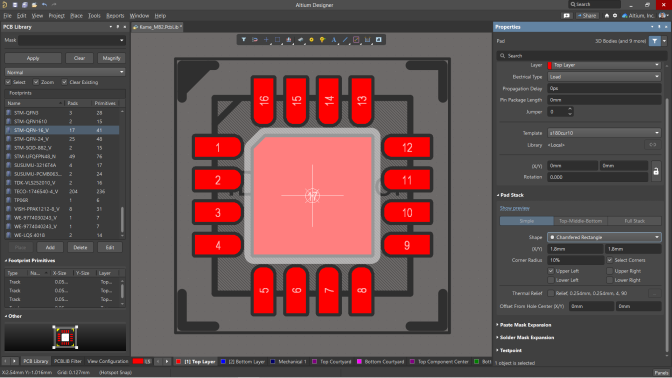Click the place 3D body icon

point(300,40)
